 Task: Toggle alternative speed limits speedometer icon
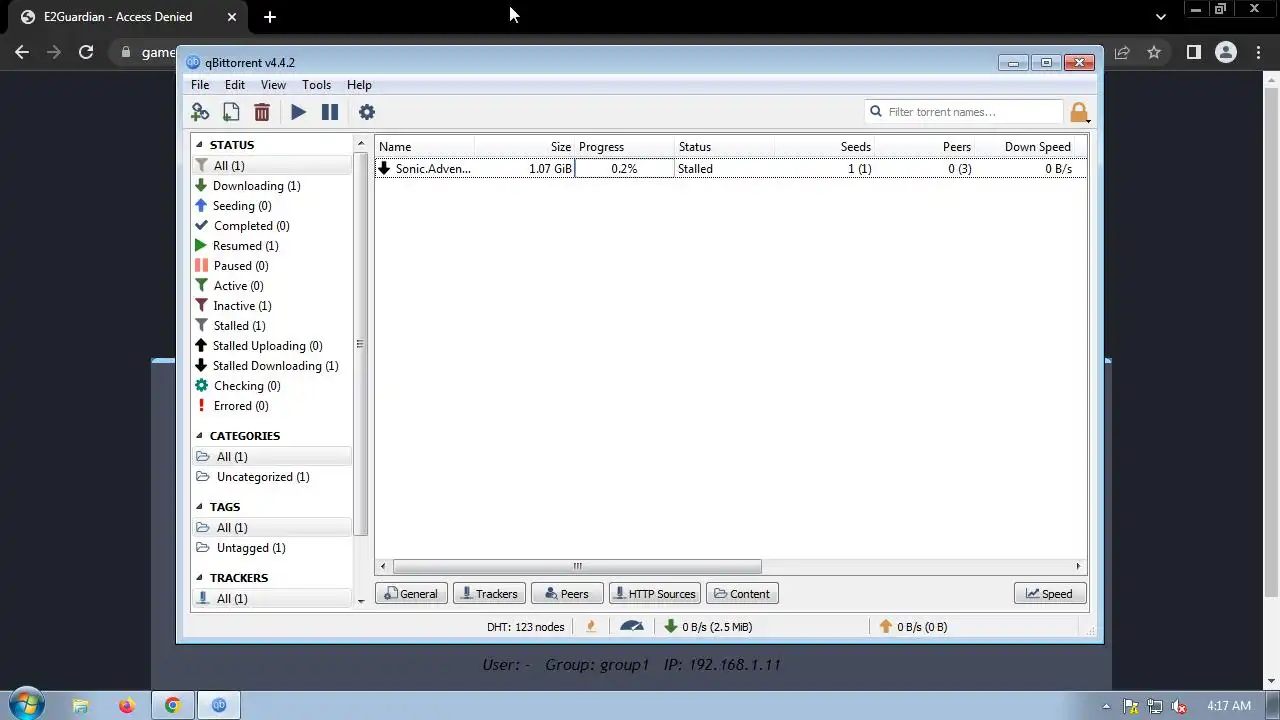click(632, 627)
